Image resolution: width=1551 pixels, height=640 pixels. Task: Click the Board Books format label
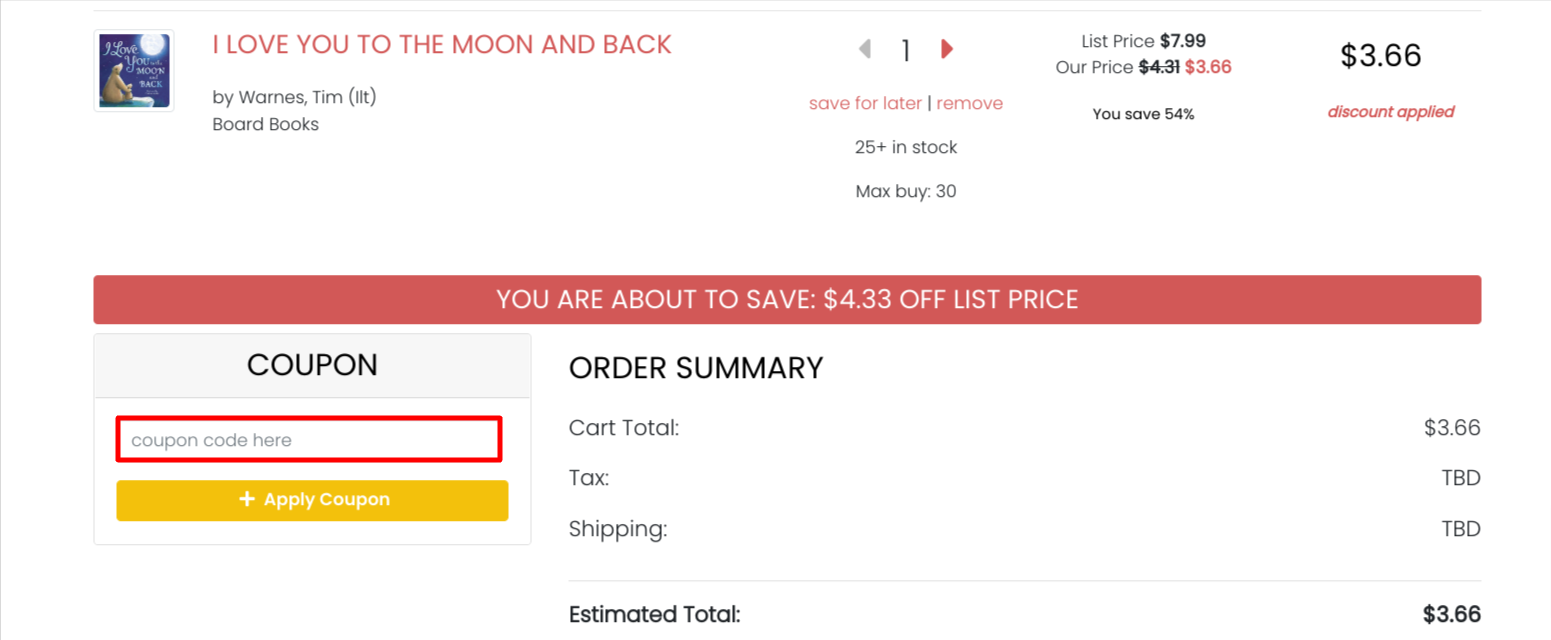tap(265, 124)
